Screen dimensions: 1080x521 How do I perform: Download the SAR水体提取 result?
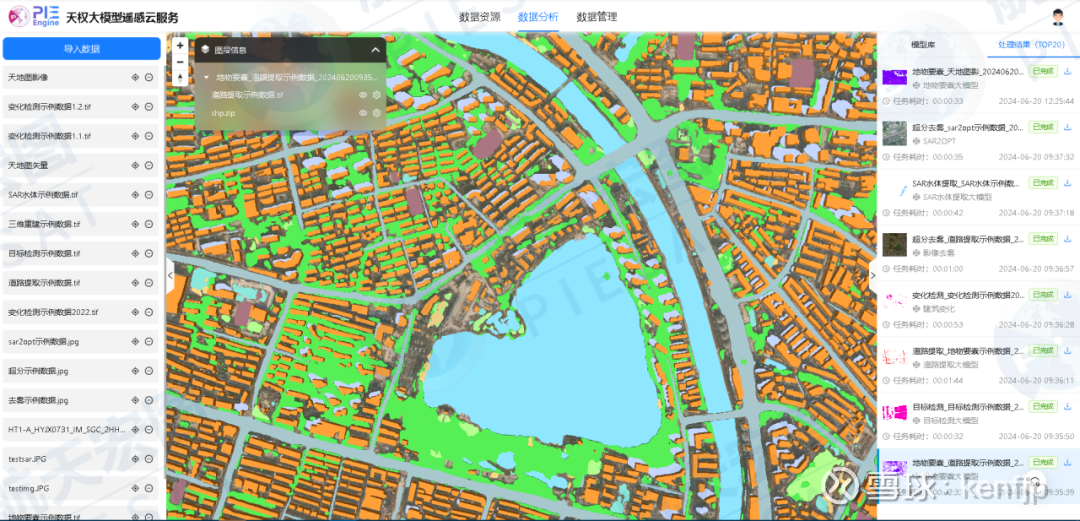(1068, 183)
